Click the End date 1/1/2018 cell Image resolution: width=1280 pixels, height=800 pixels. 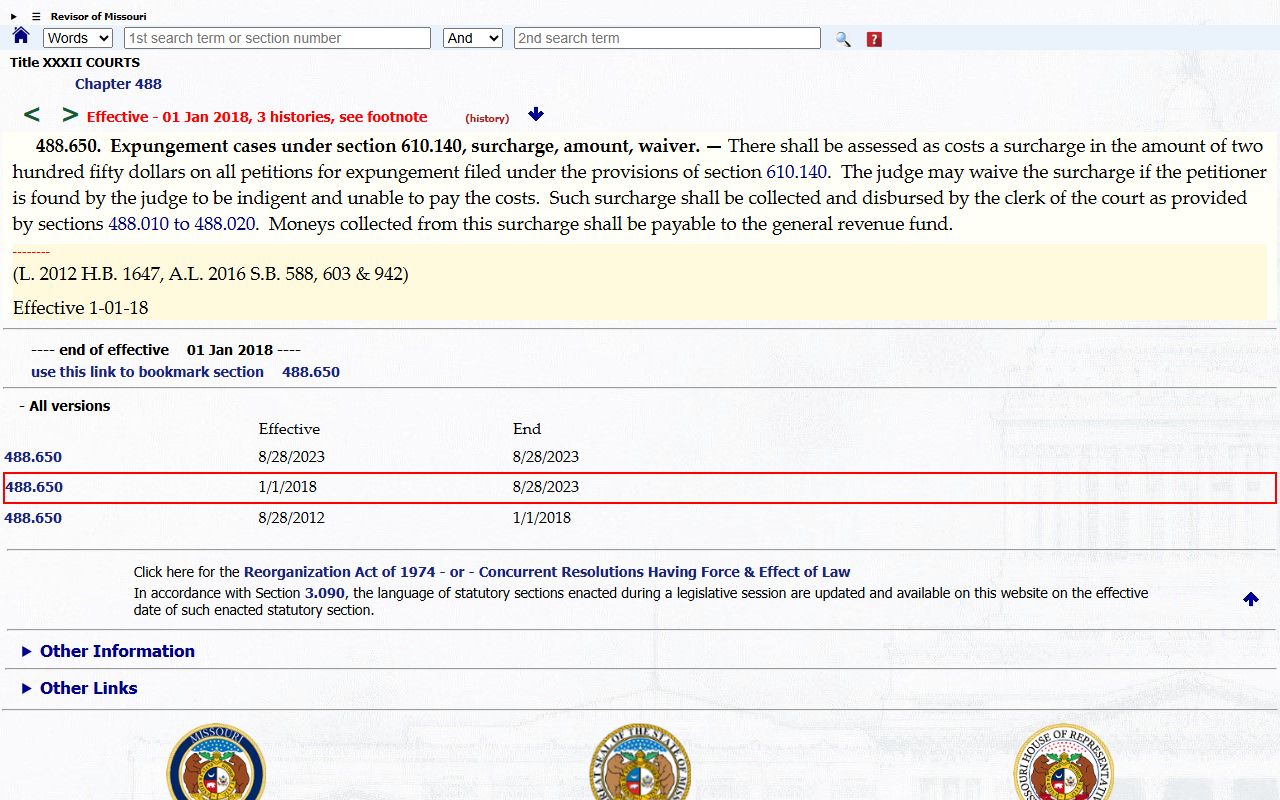point(542,518)
